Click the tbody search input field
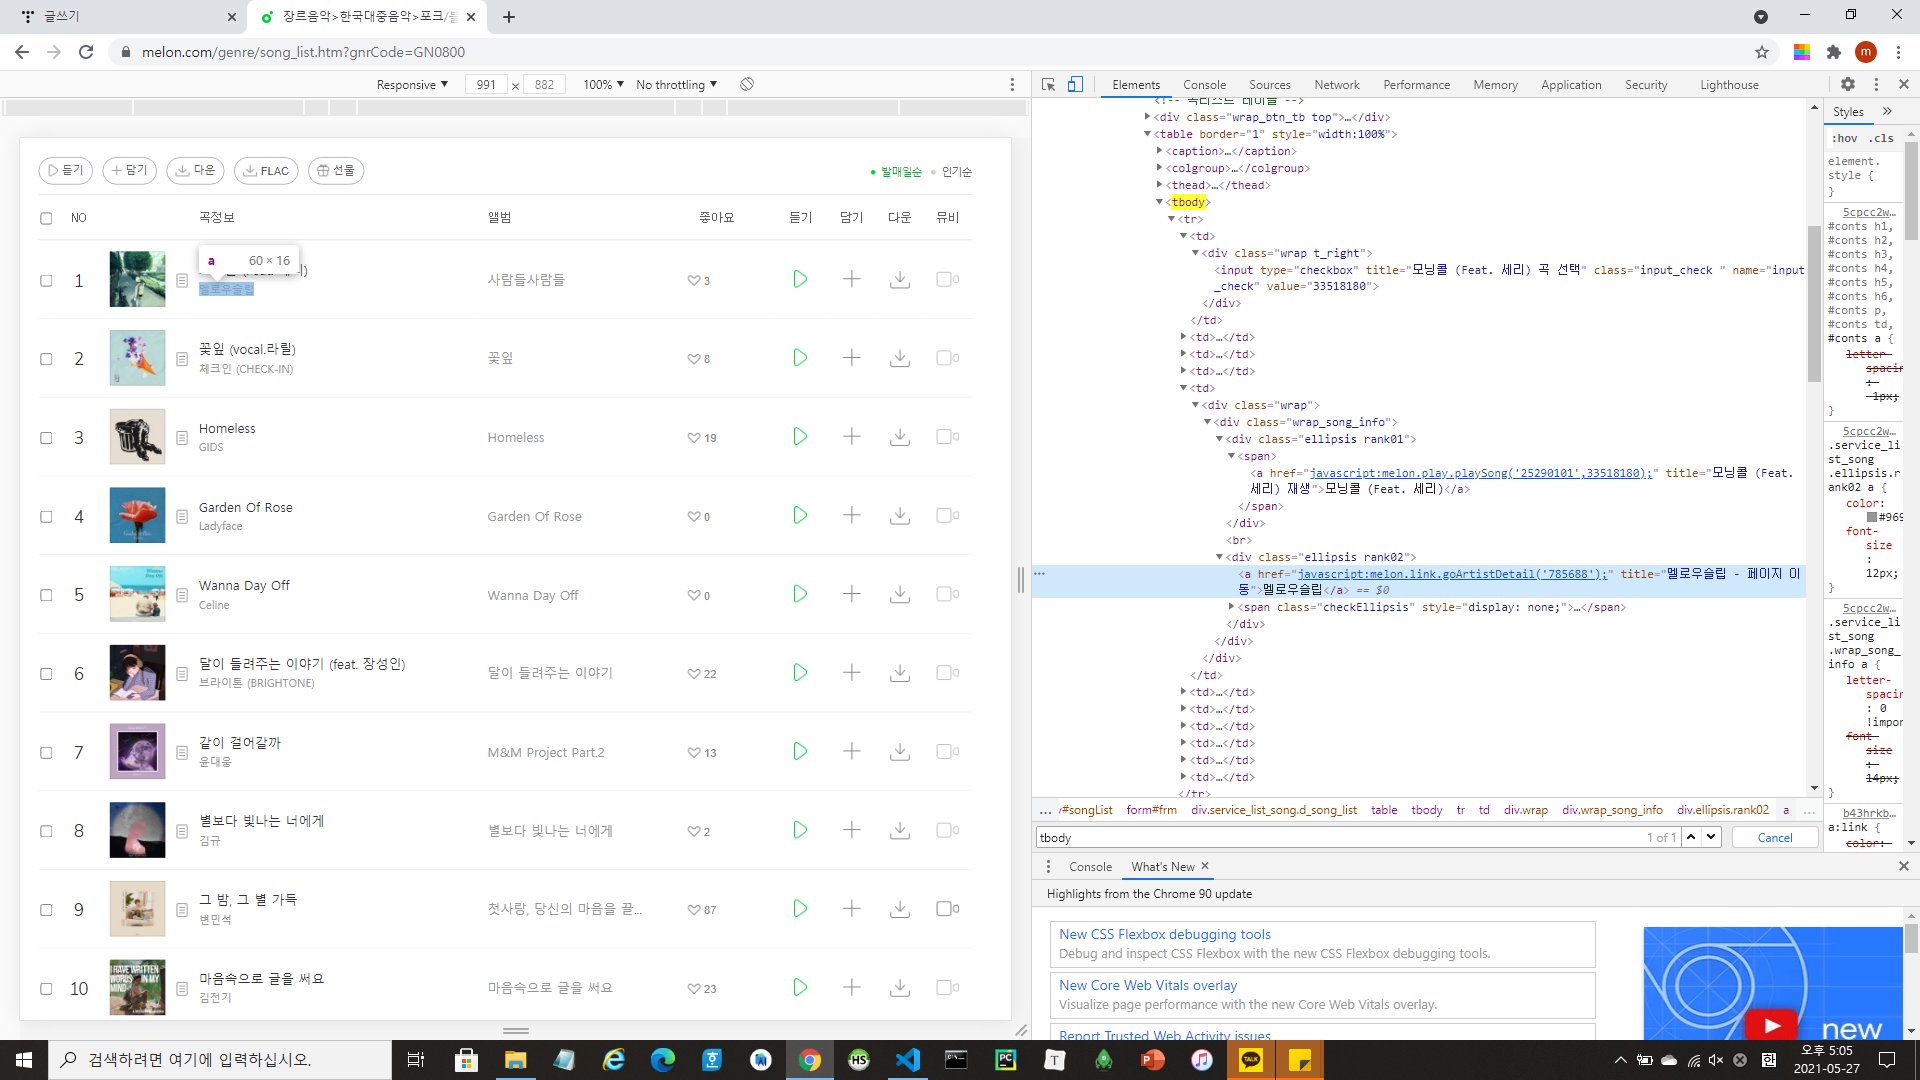1920x1080 pixels. (1340, 837)
